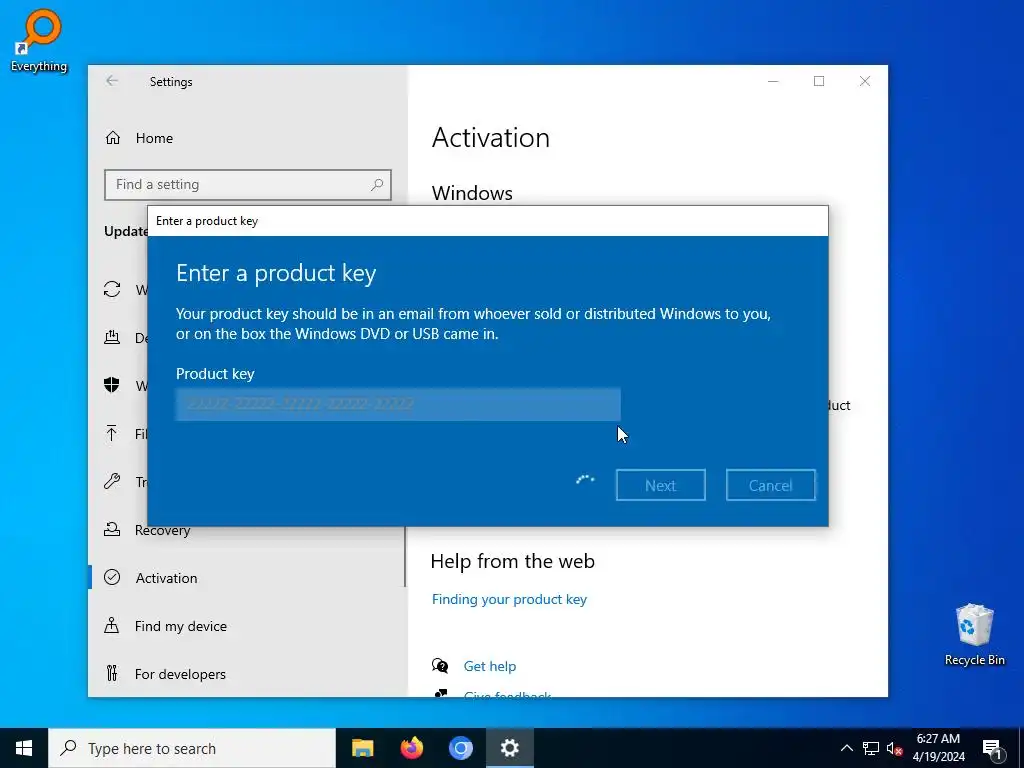Close the Settings window
Screen dimensions: 1024x768
pos(865,81)
